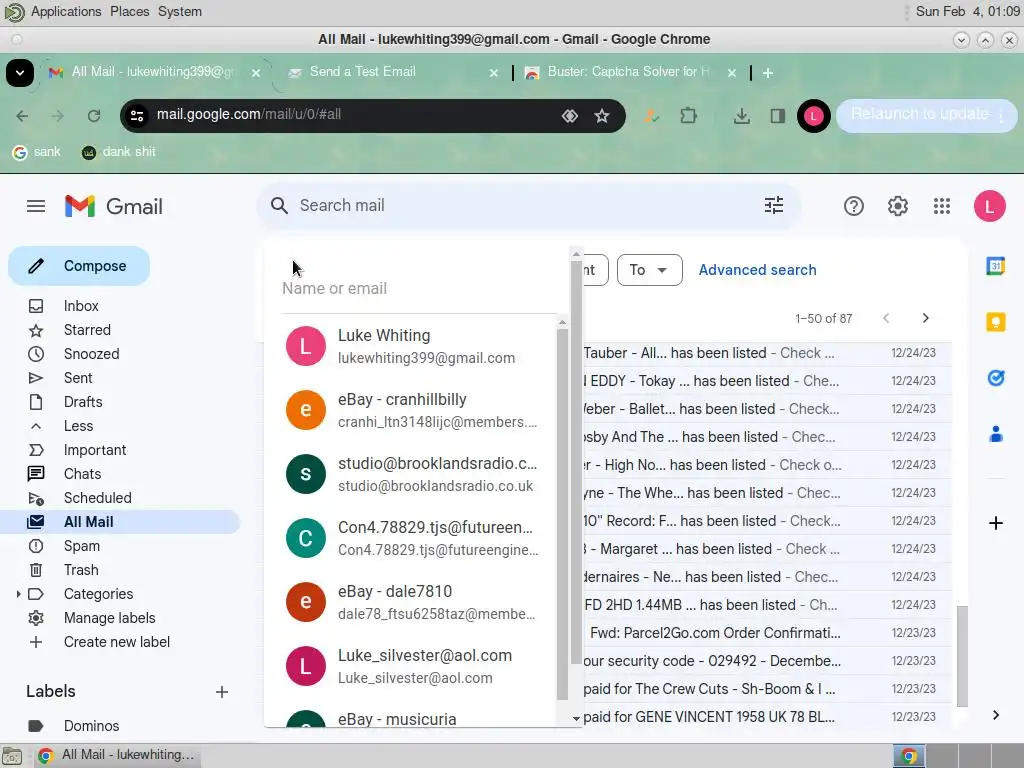The image size is (1024, 768).
Task: Collapse sidebar with Less
Action: click(78, 426)
